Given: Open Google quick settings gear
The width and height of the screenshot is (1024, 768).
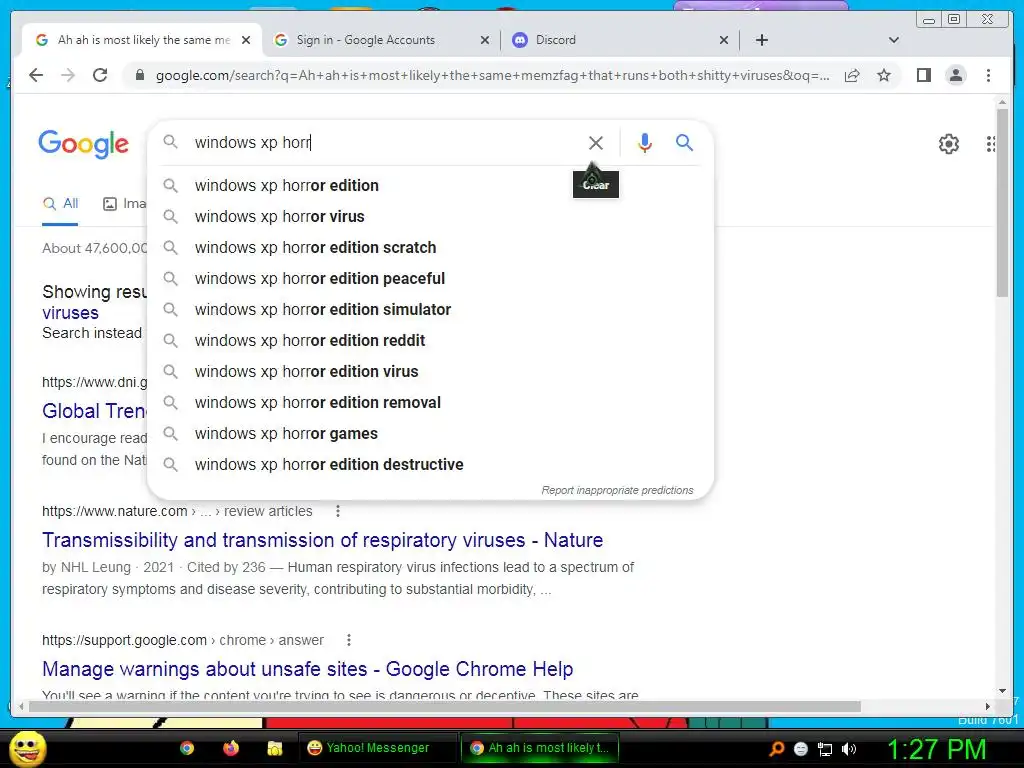Looking at the screenshot, I should tap(948, 144).
